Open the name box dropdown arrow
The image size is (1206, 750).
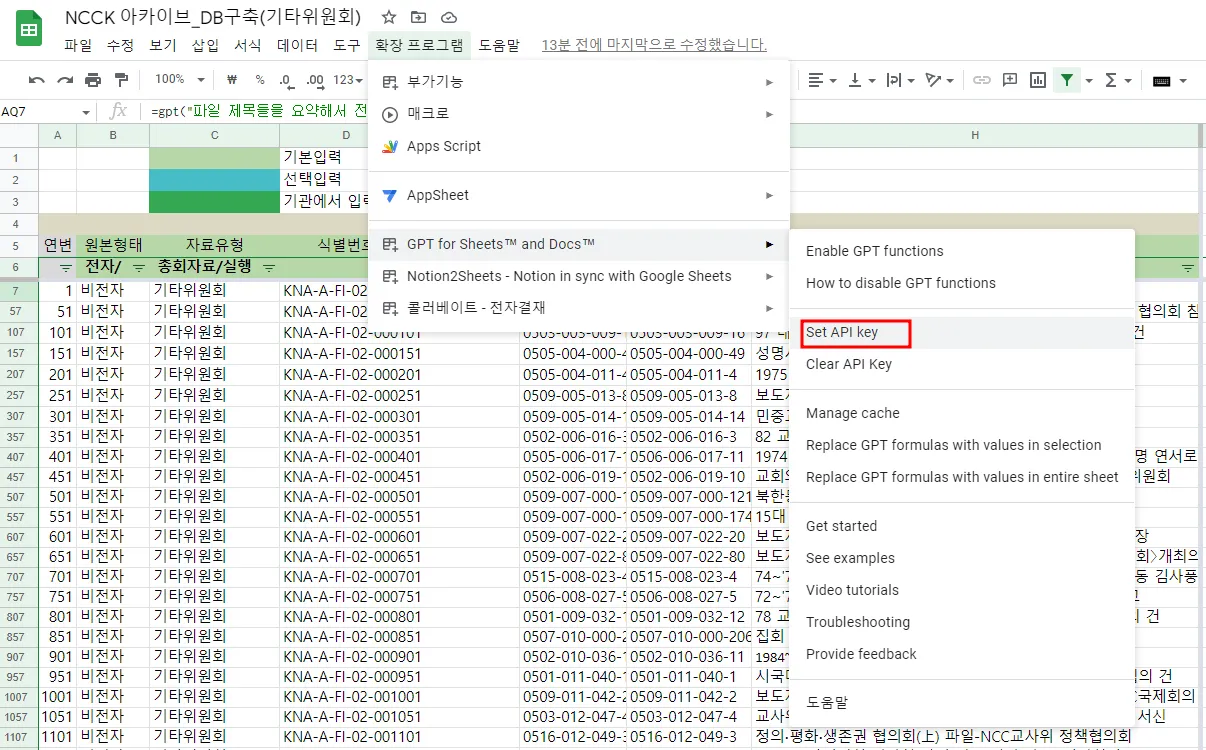point(86,112)
